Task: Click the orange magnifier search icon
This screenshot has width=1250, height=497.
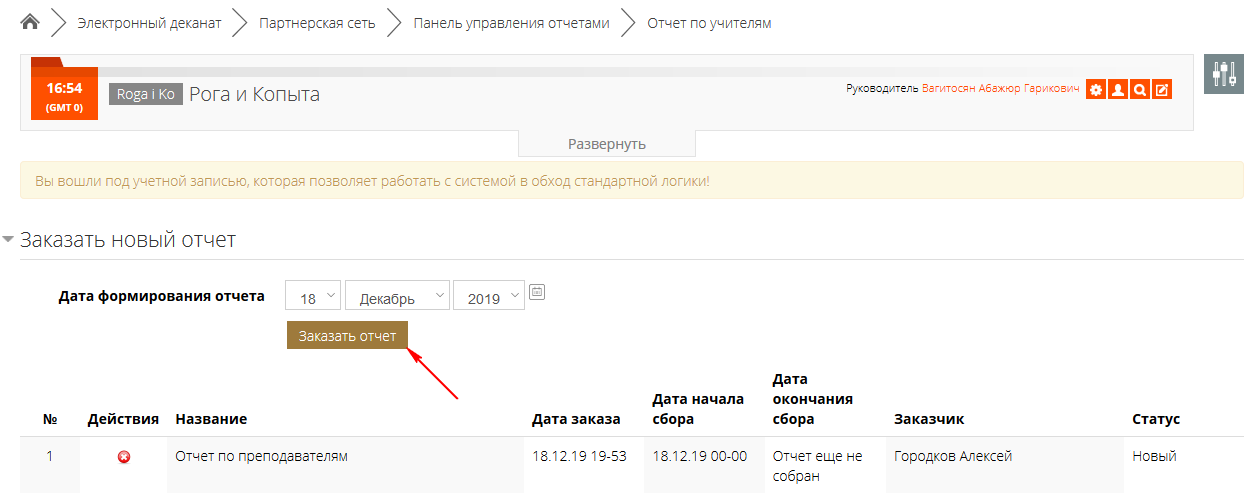Action: tap(1140, 90)
